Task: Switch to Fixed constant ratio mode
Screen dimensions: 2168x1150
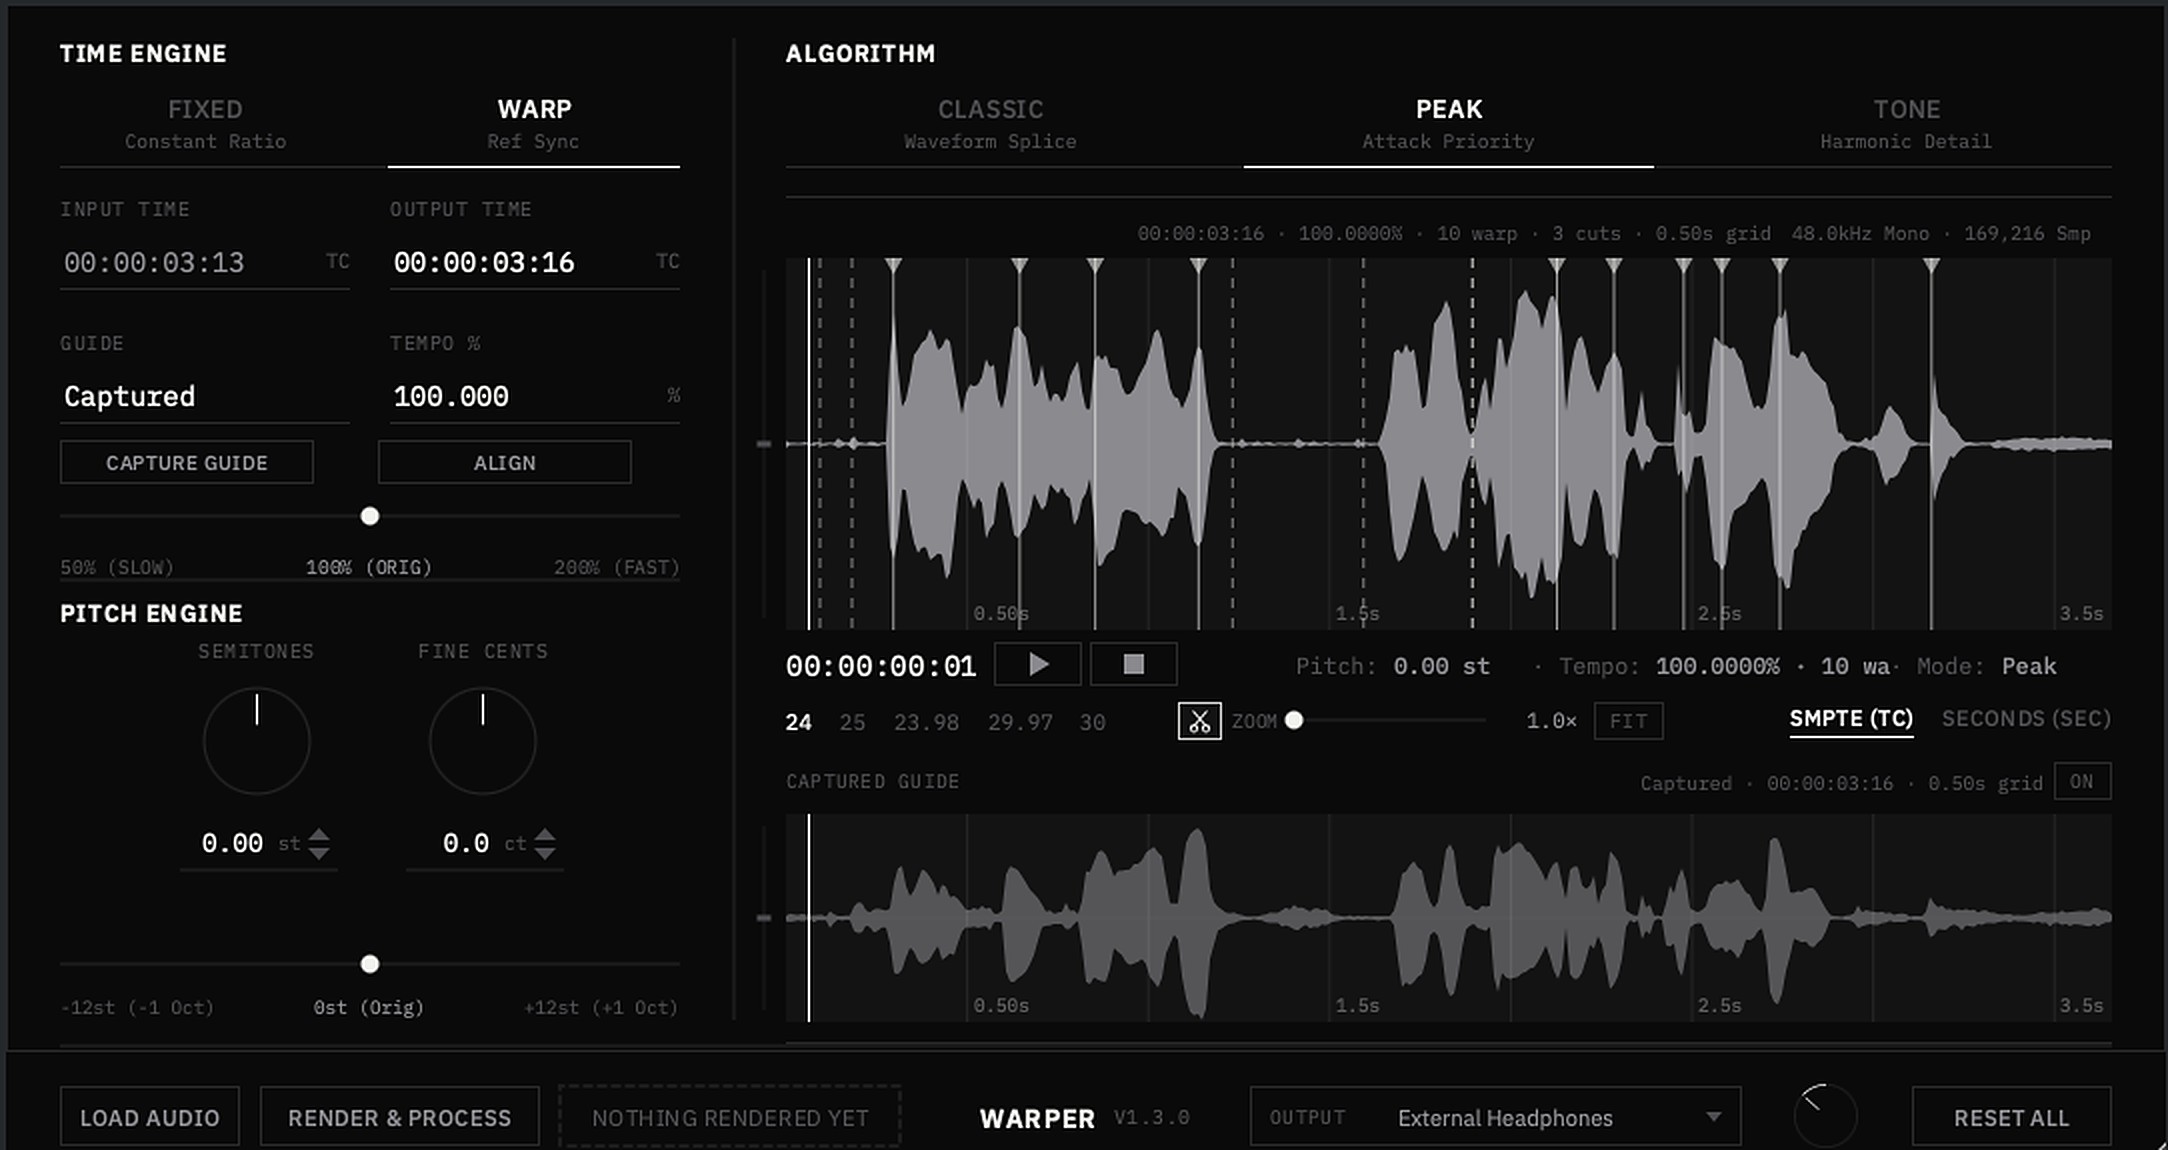Action: 205,124
